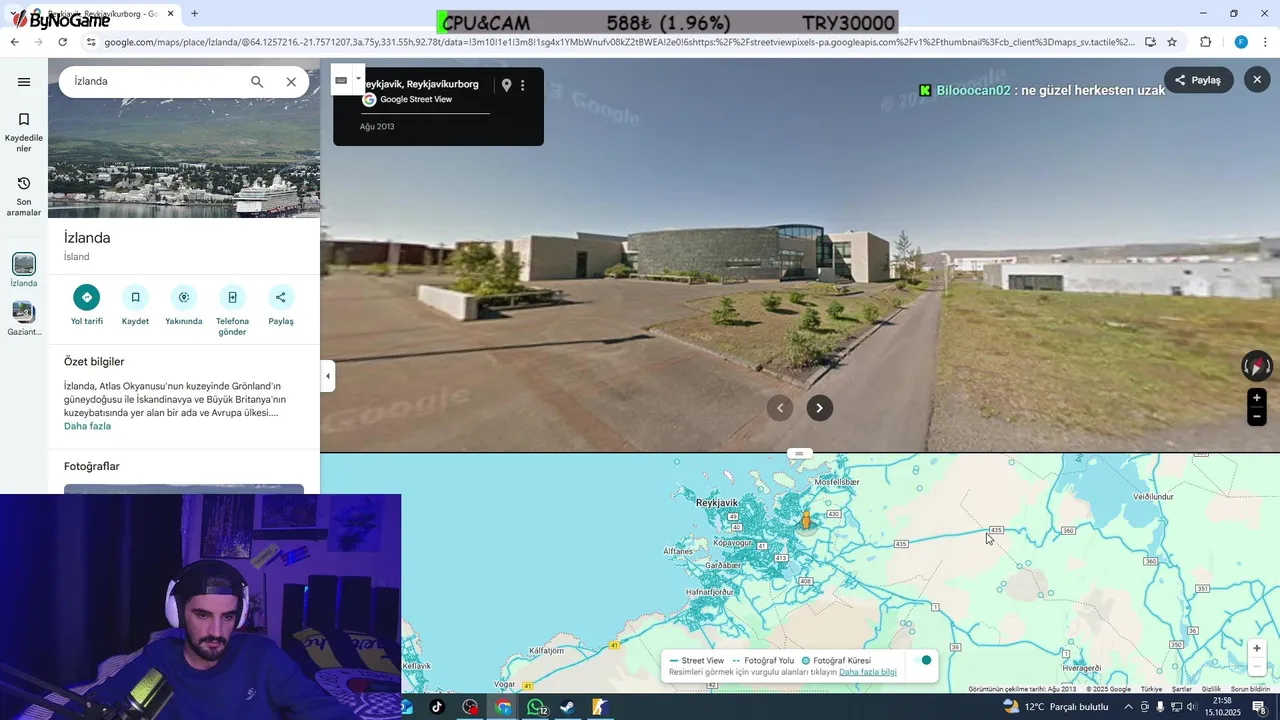Click the Pegman marker on the map
1280x720 pixels.
[x=806, y=519]
